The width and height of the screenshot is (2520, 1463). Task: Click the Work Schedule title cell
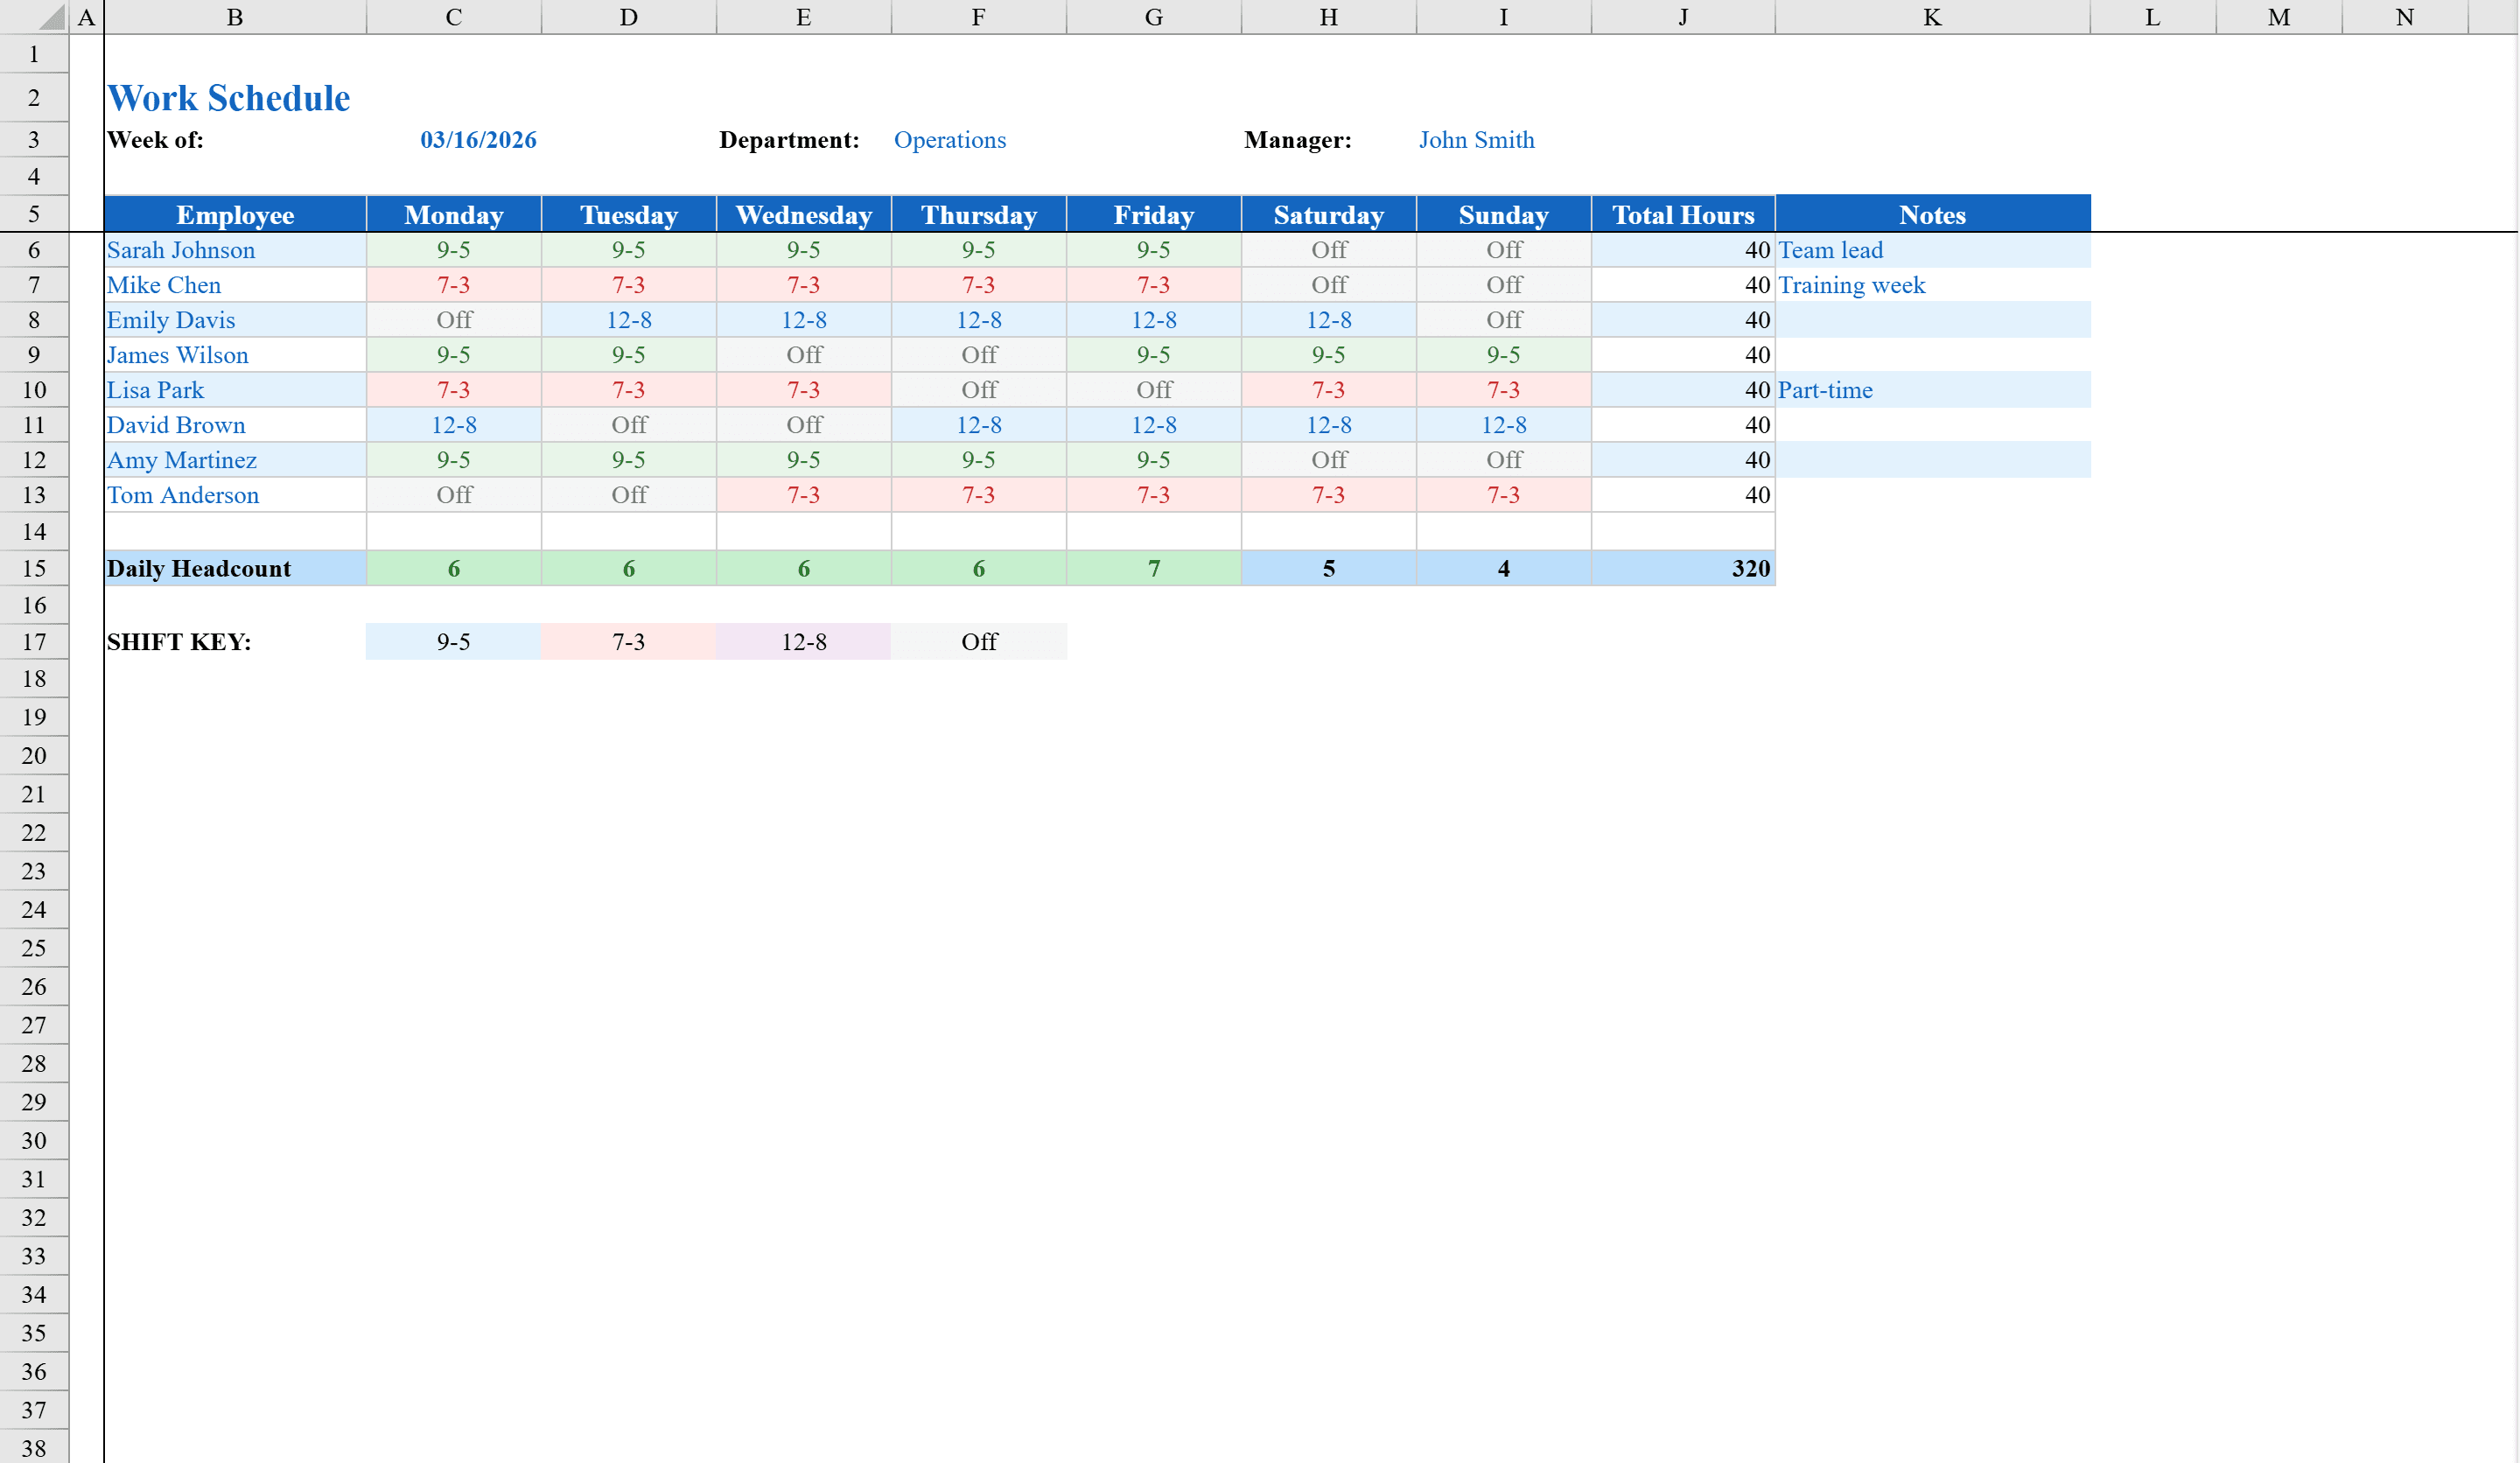coord(228,97)
